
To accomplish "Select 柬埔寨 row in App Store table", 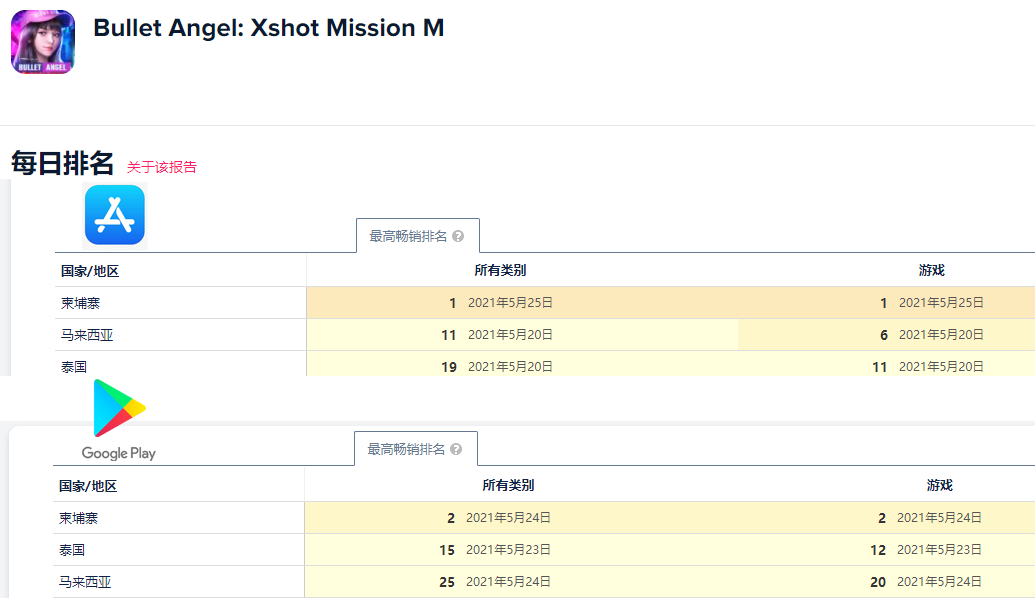I will tap(80, 303).
